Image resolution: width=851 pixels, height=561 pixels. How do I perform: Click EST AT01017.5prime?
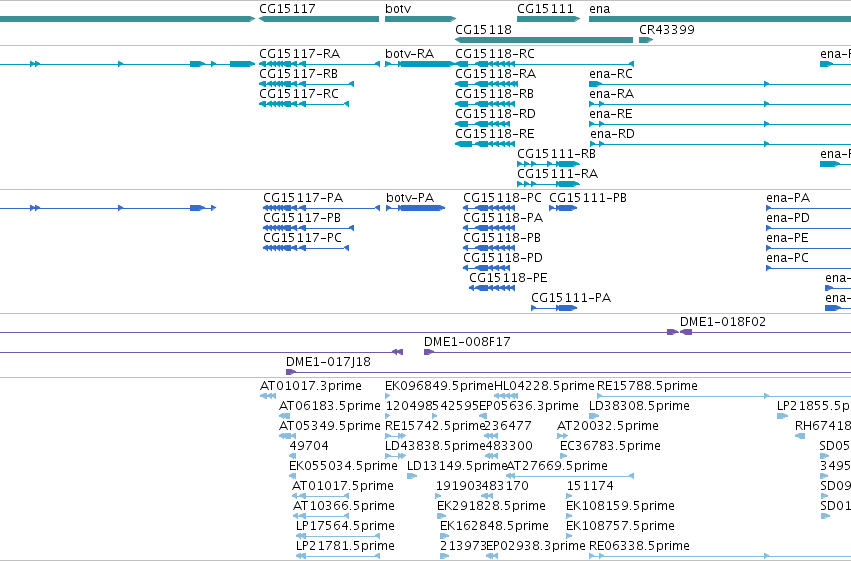click(x=321, y=497)
